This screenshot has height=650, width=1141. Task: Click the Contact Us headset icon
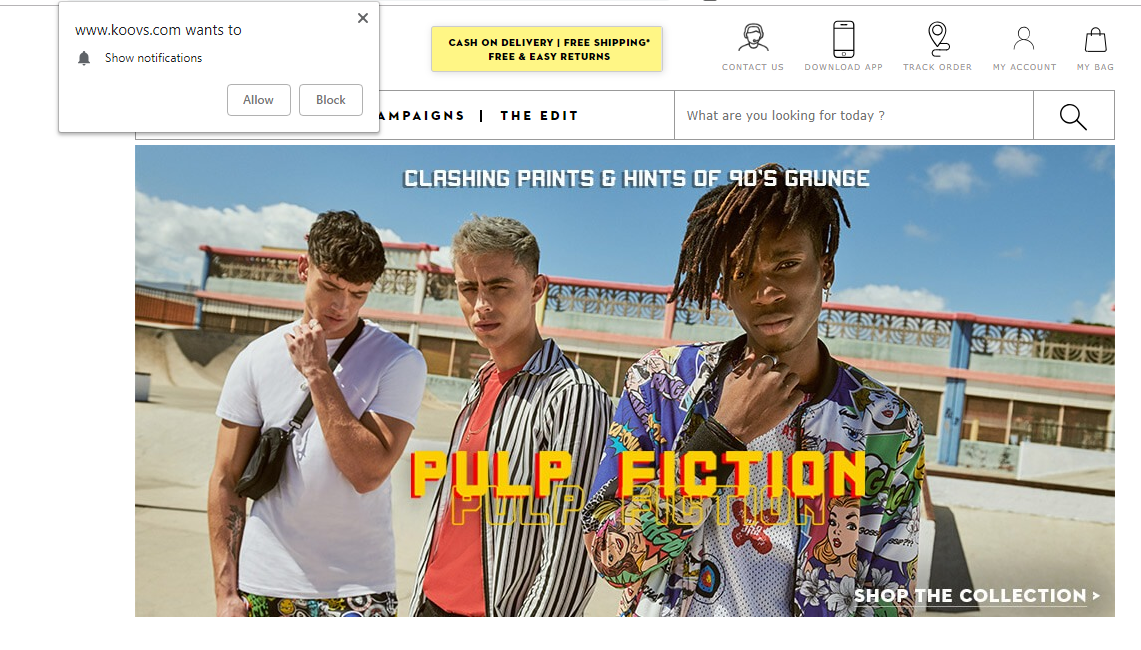753,38
